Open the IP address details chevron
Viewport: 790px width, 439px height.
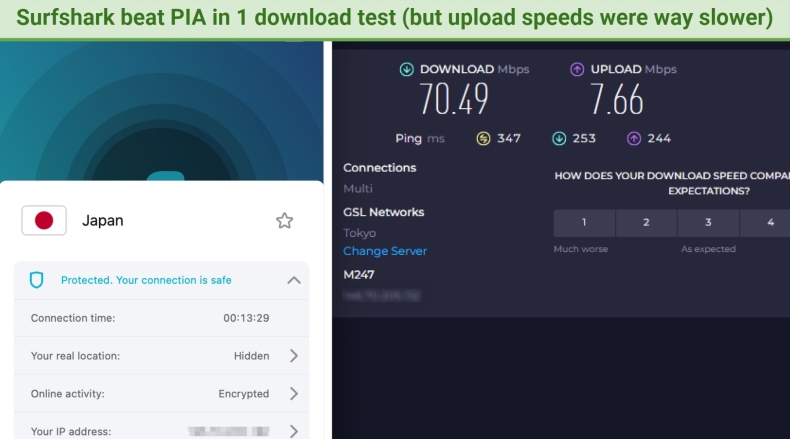click(x=293, y=431)
